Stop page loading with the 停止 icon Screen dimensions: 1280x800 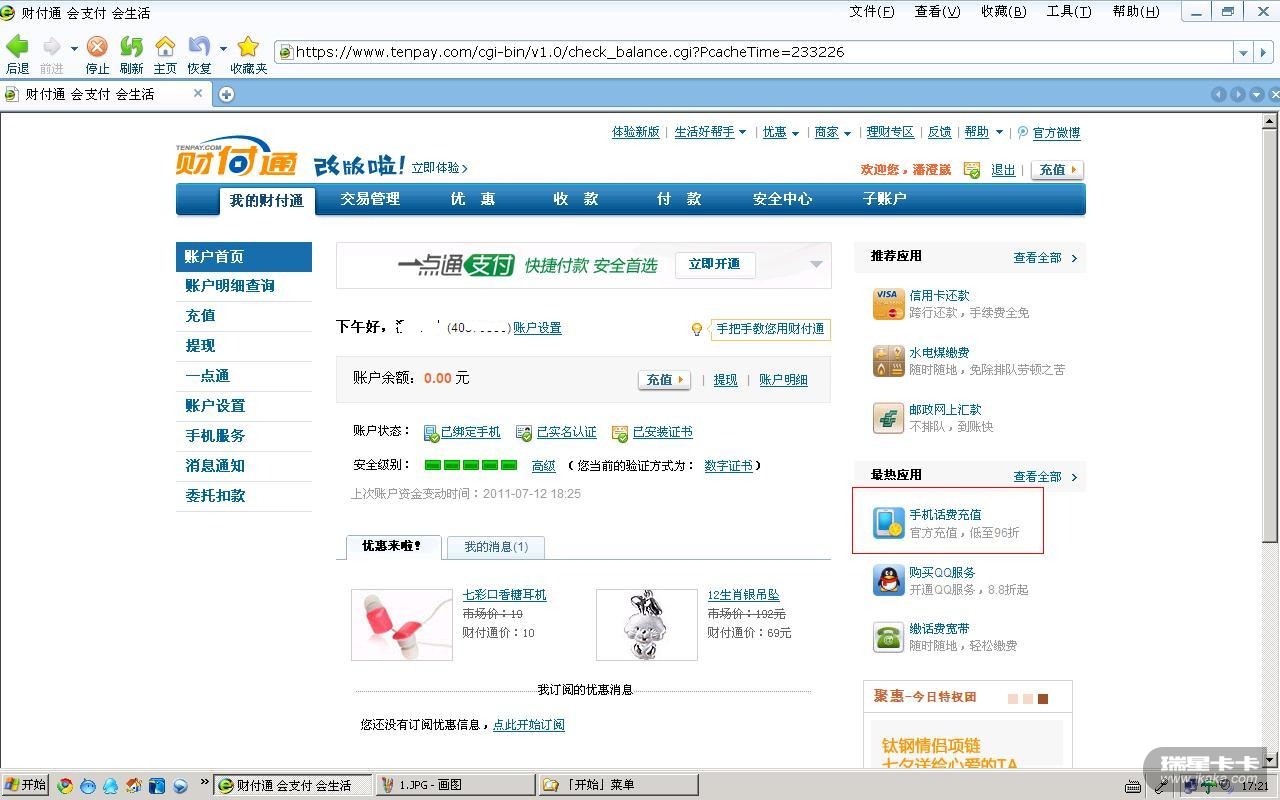(97, 46)
